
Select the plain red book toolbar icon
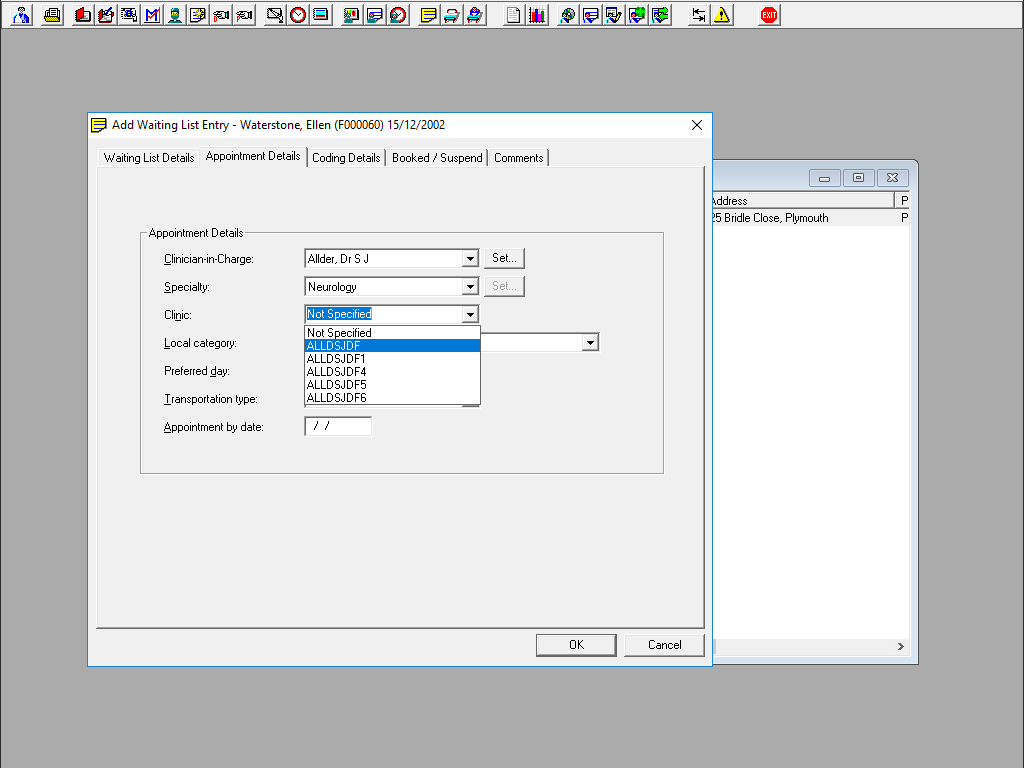(x=82, y=15)
